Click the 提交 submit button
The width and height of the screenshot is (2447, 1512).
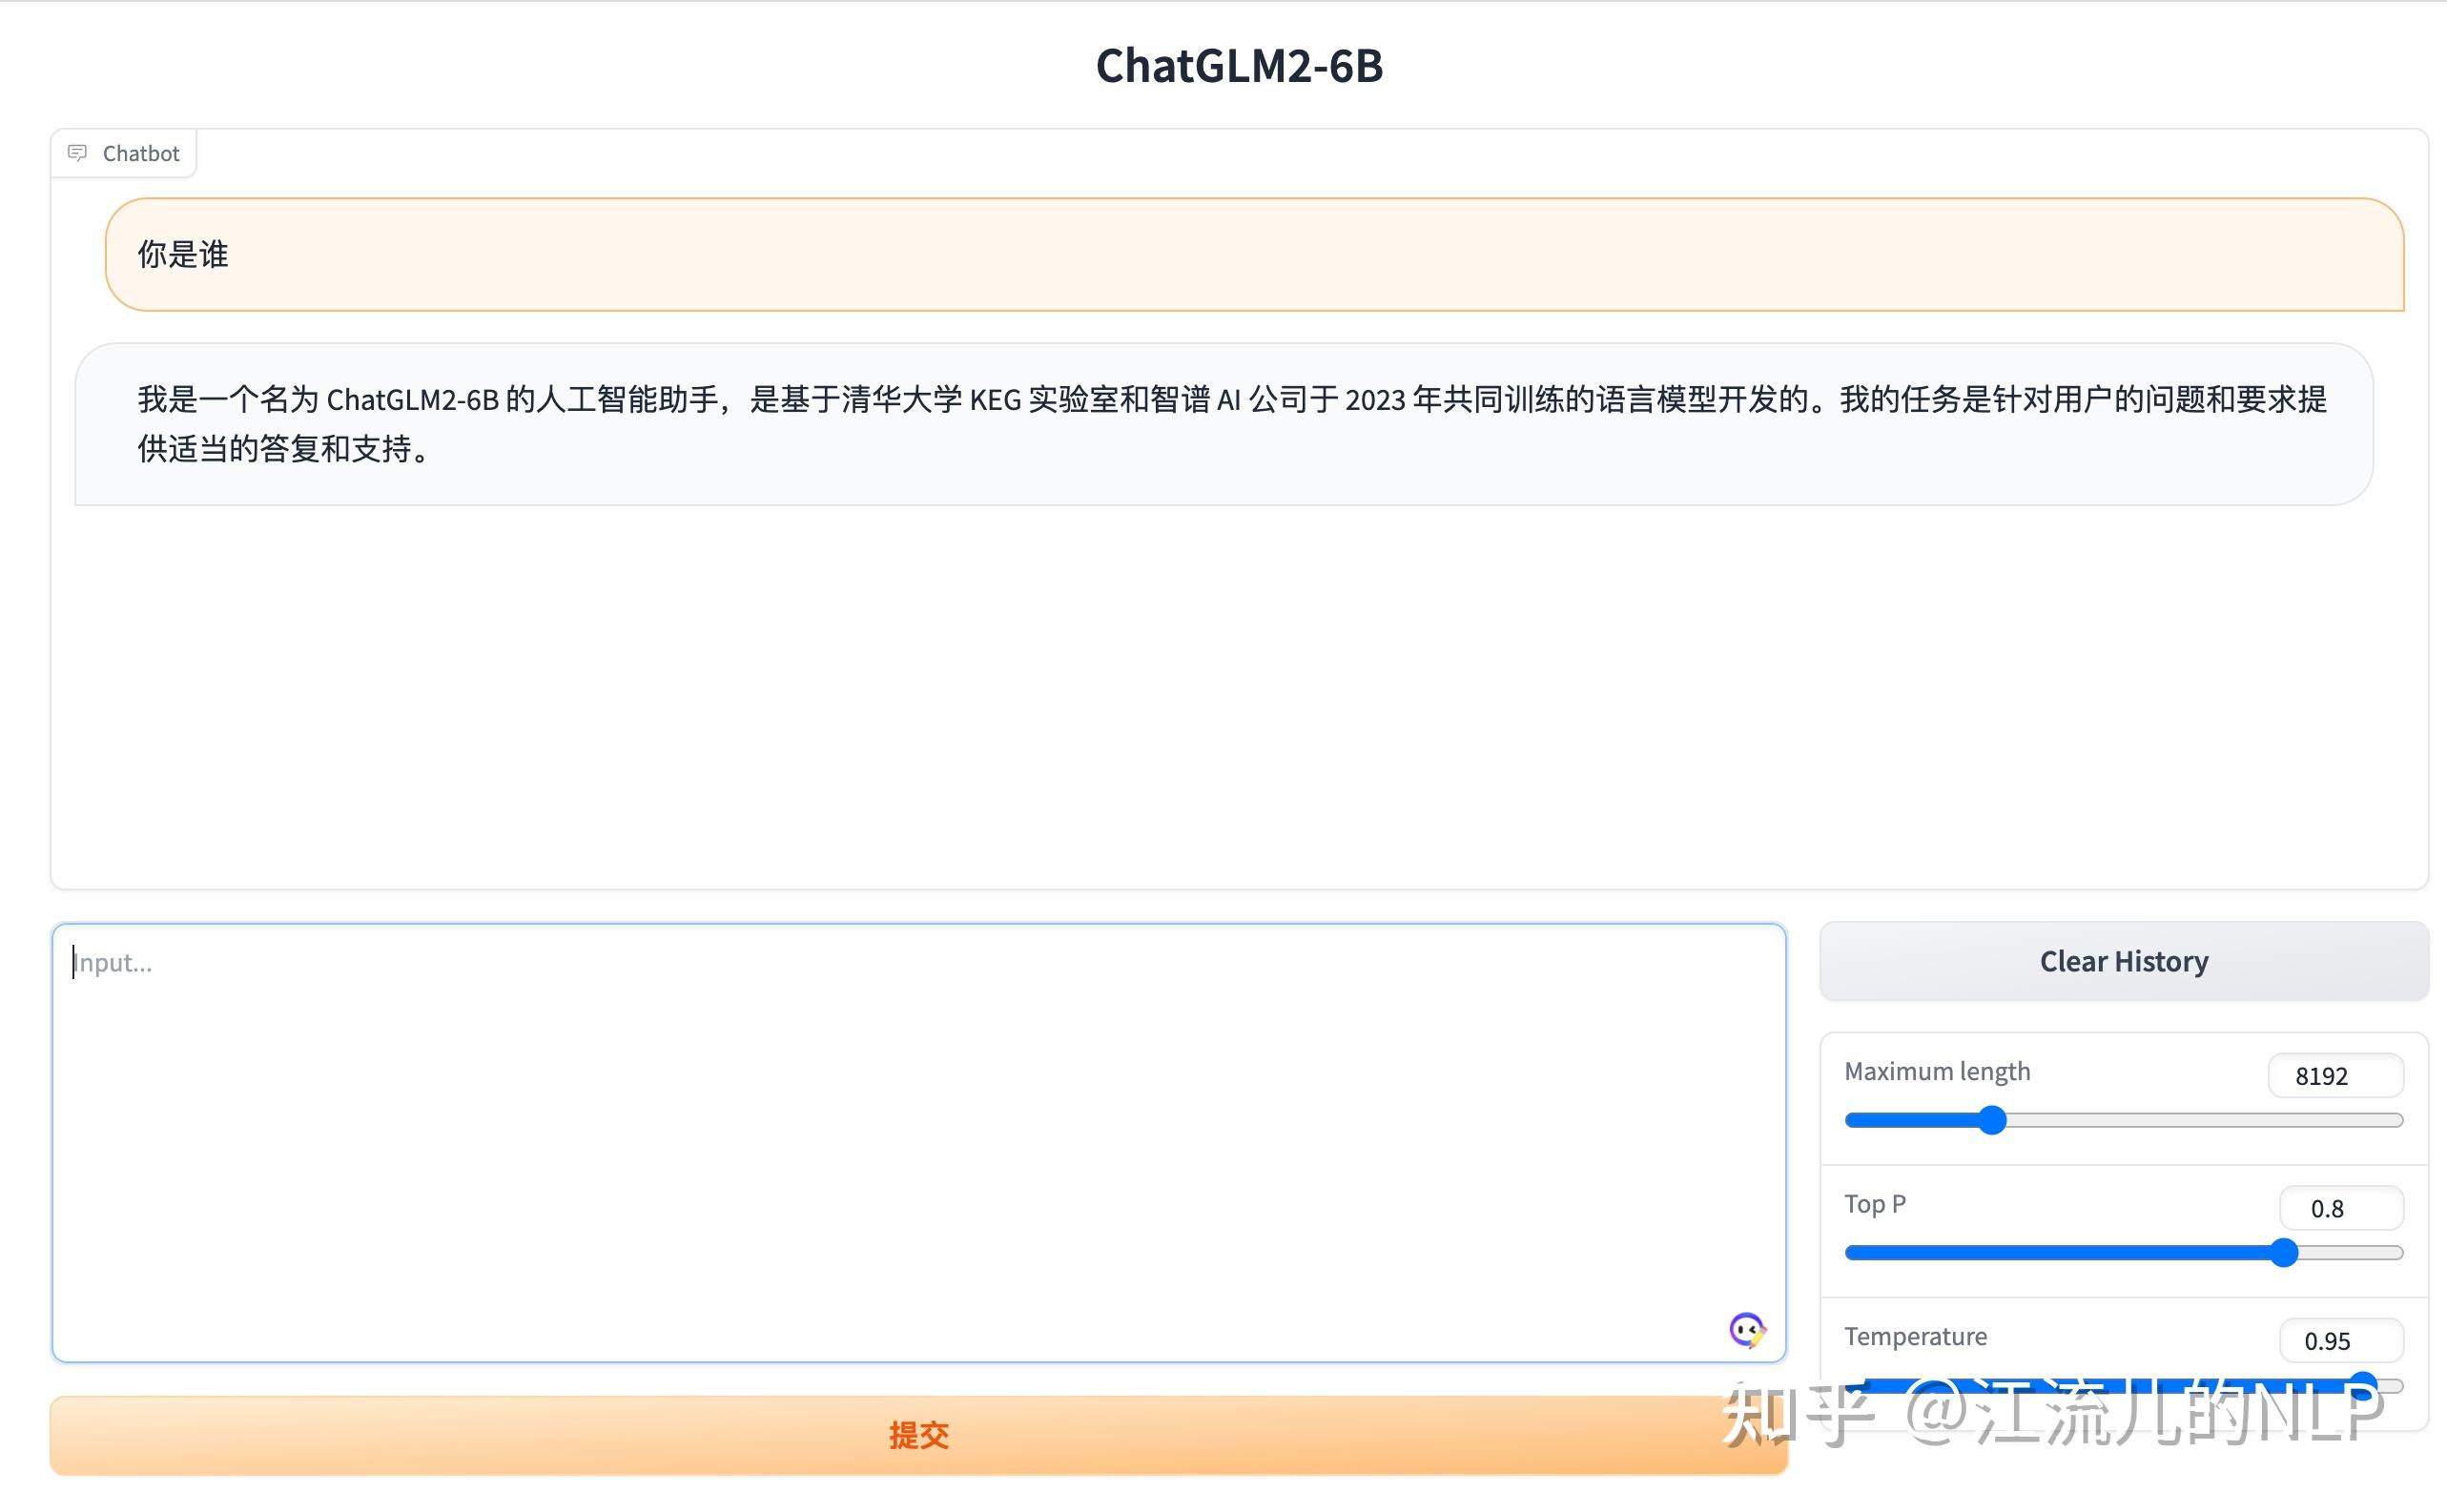tap(919, 1435)
